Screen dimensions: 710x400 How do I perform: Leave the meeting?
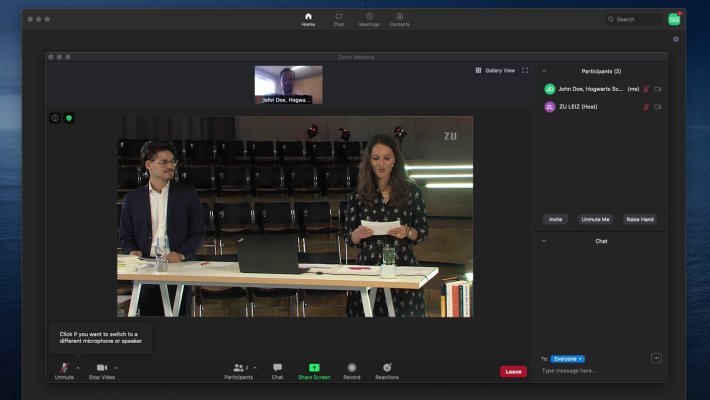513,371
